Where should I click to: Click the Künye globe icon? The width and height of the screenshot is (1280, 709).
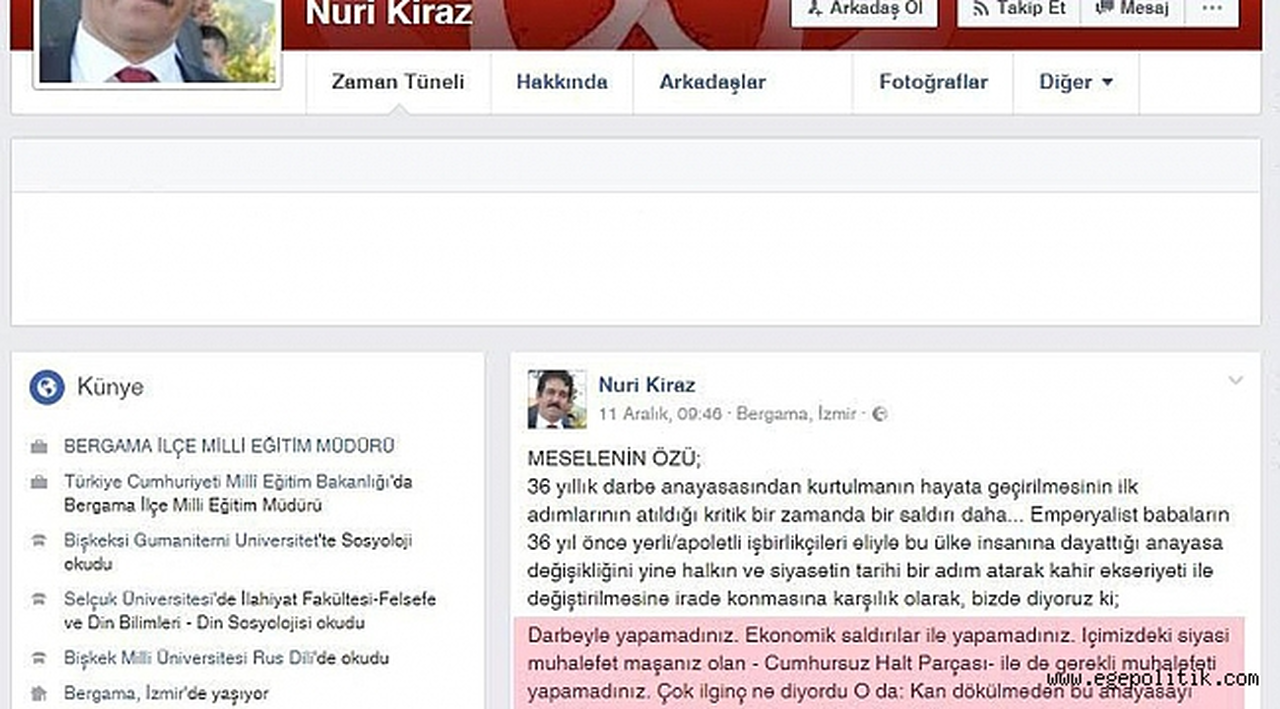pos(47,387)
